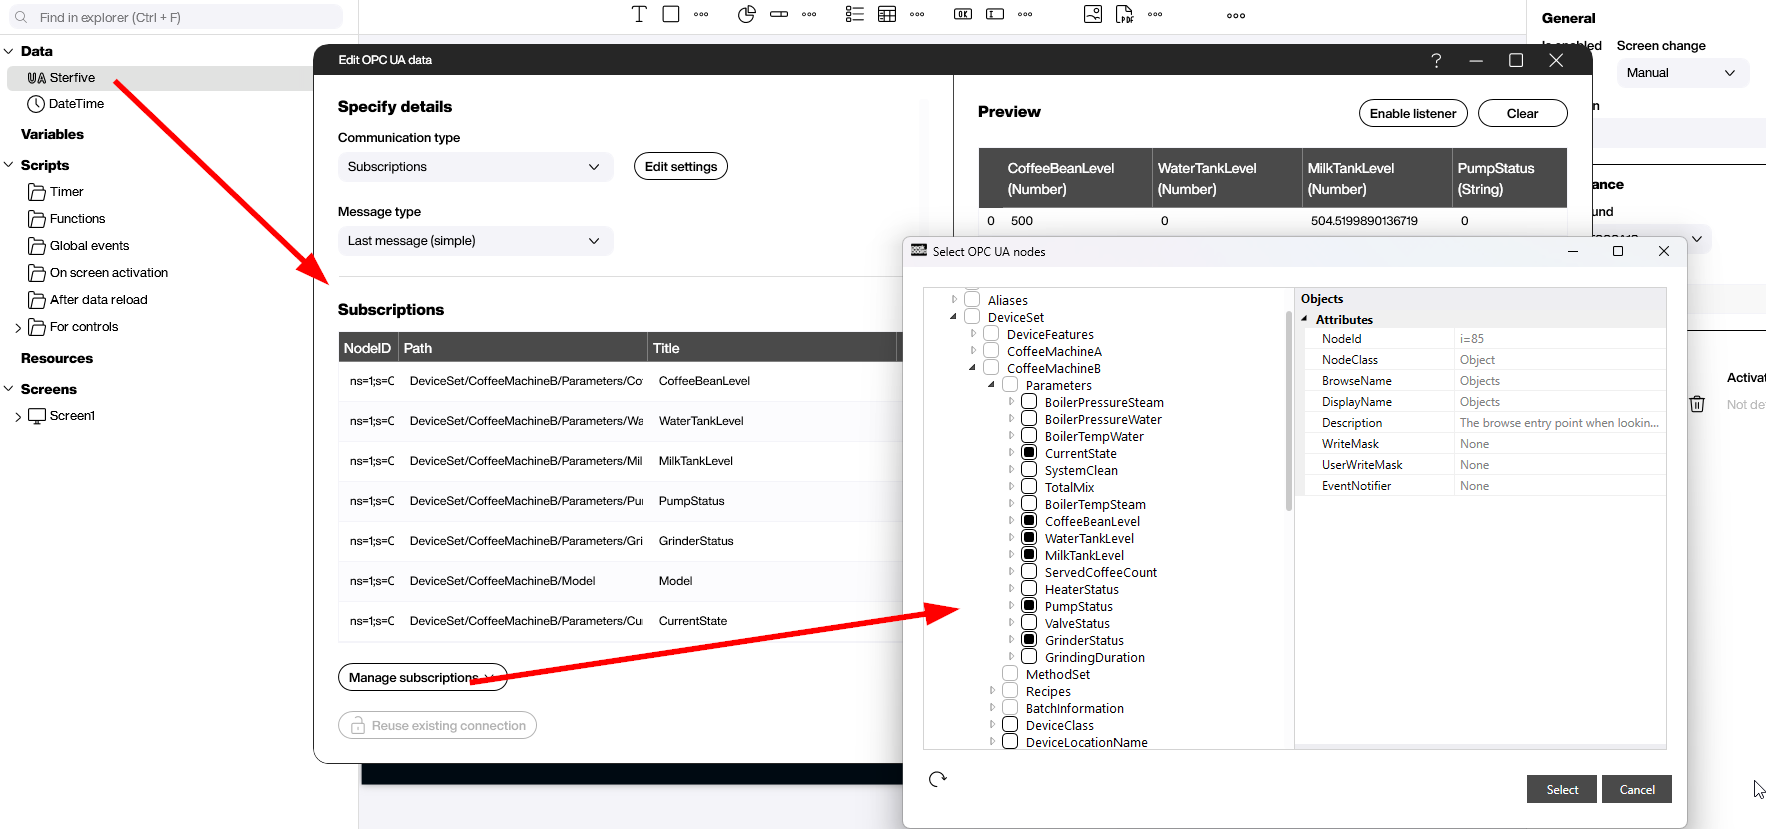Open the Message type dropdown
The height and width of the screenshot is (829, 1766).
pos(474,241)
